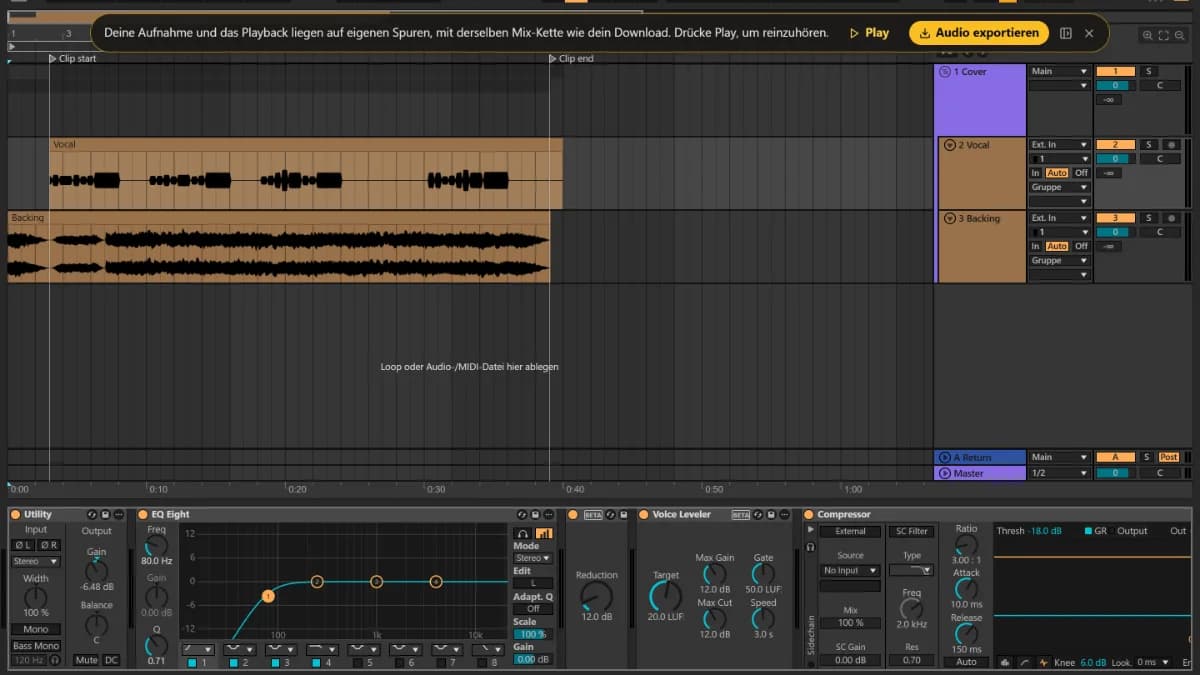Select the A Return track header
Image resolution: width=1200 pixels, height=675 pixels.
click(980, 457)
